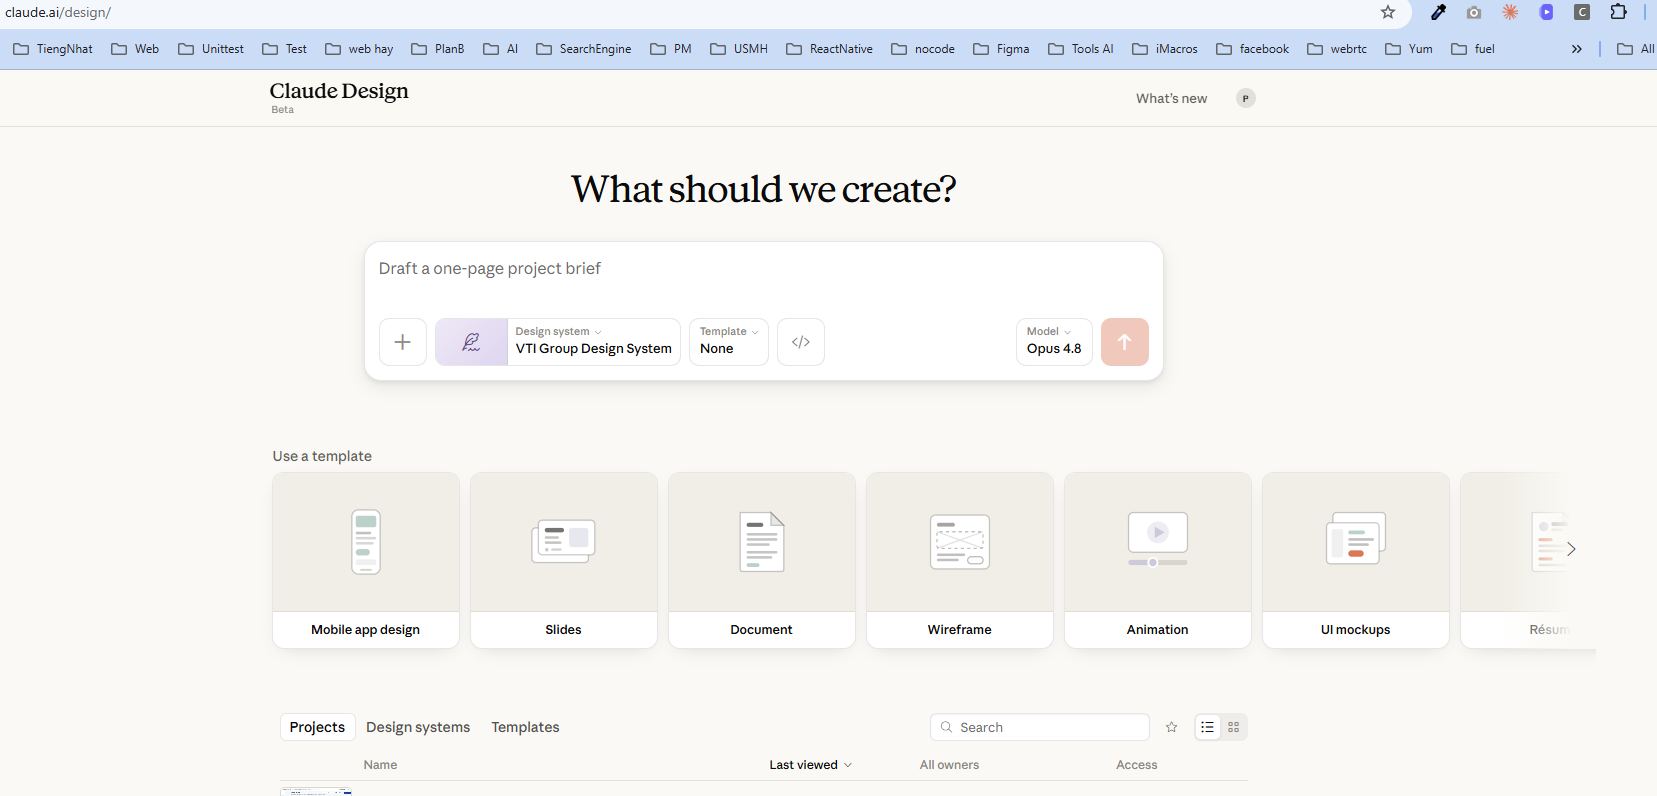
Task: Click into the project Search field
Action: tap(1040, 727)
